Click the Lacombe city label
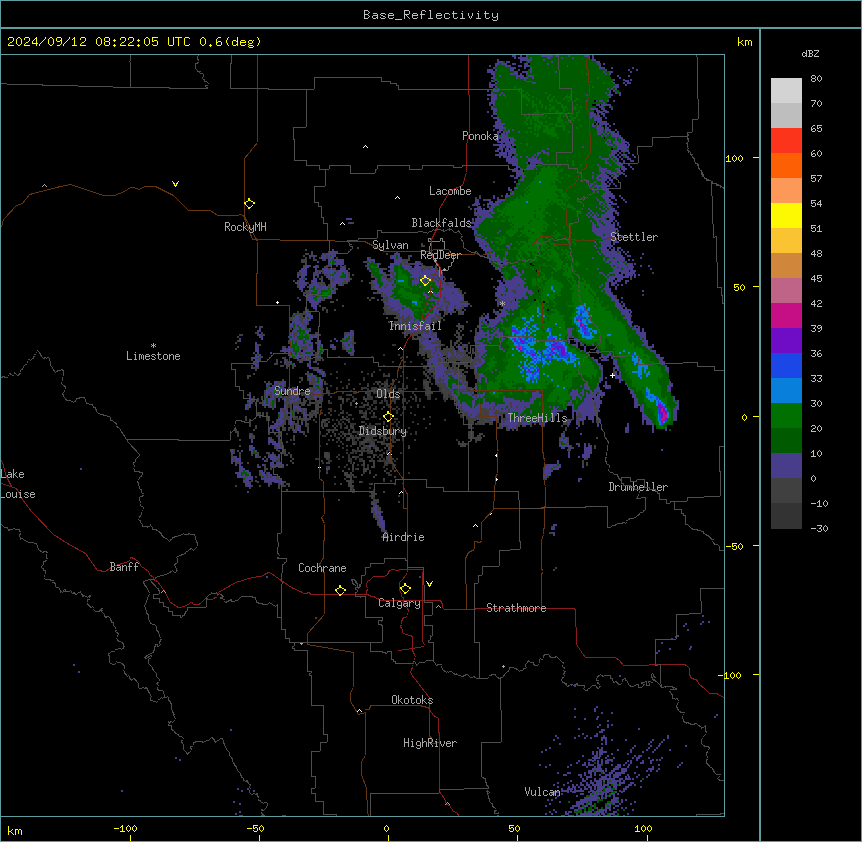862x842 pixels. pos(450,191)
